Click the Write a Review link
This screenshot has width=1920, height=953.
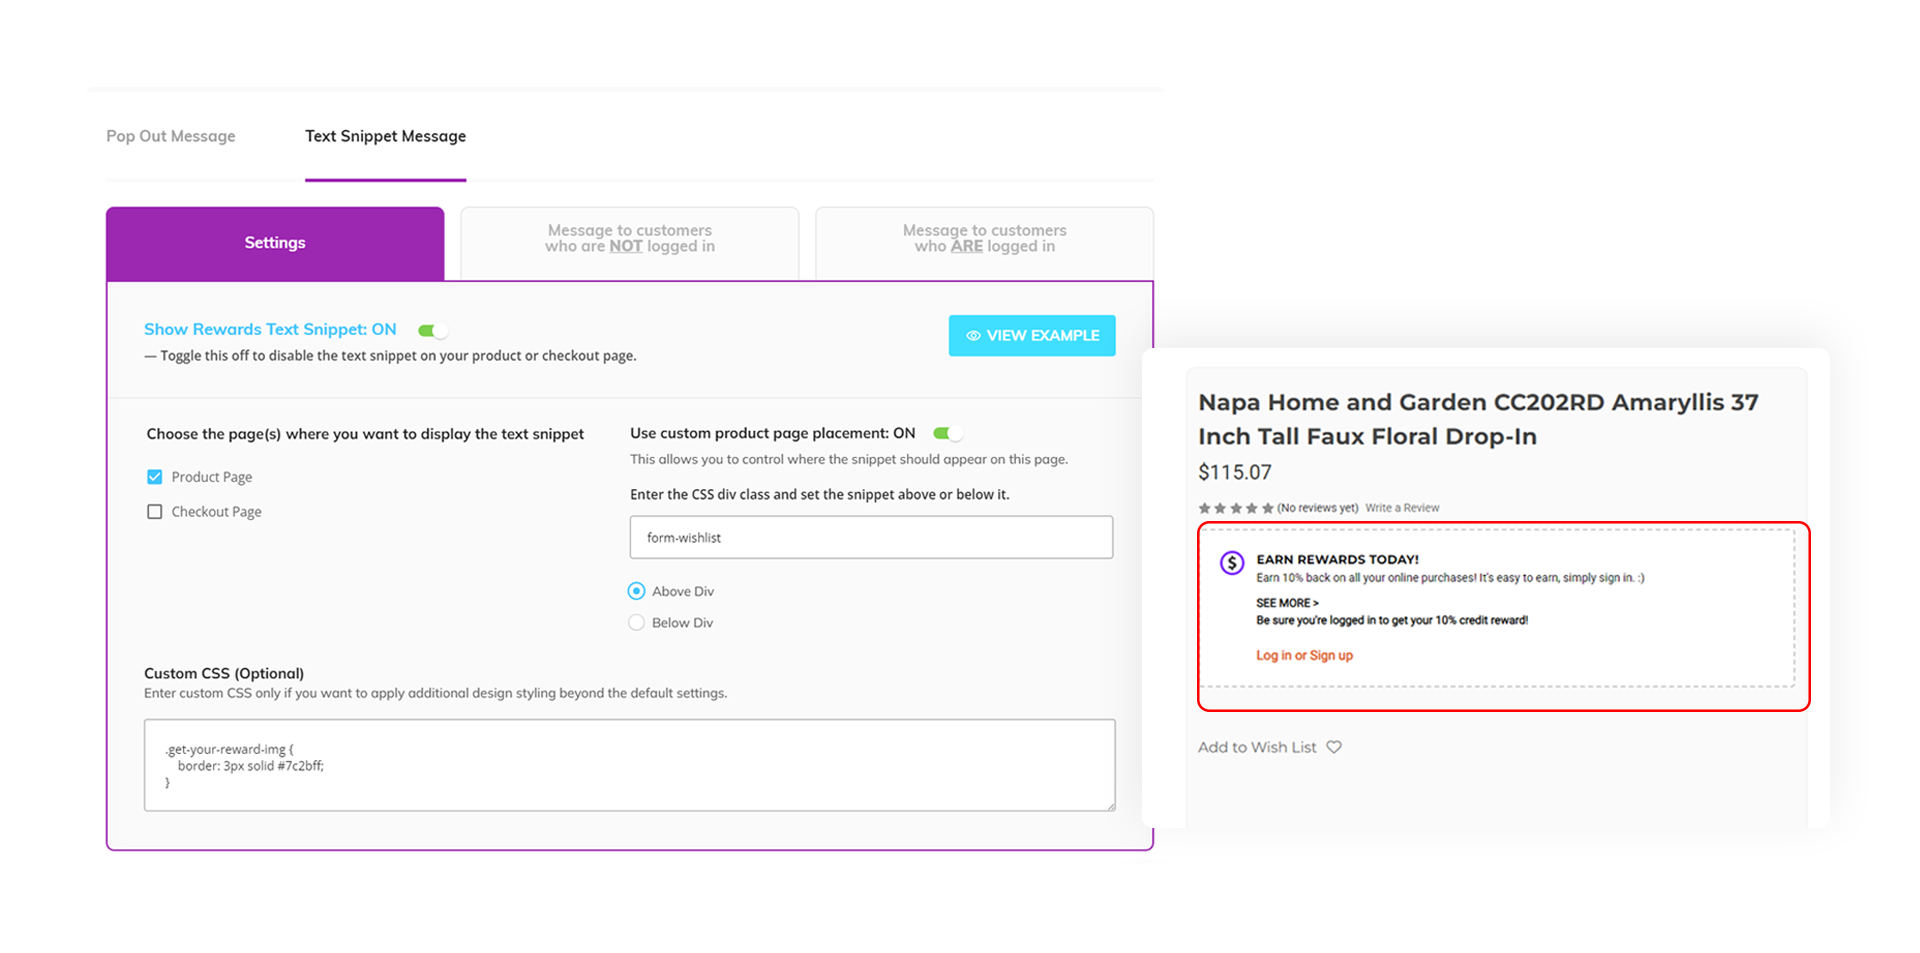tap(1402, 507)
